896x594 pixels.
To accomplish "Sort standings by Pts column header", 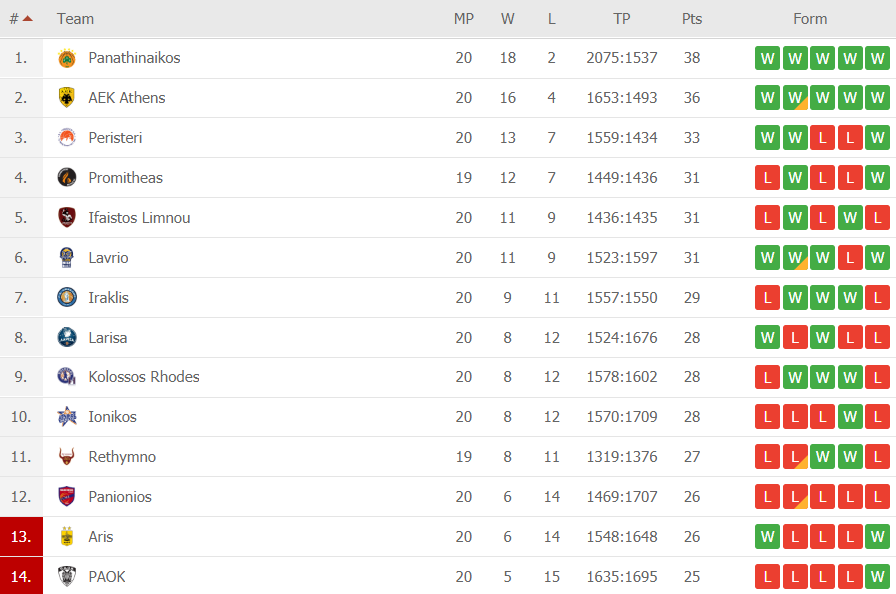I will coord(692,19).
